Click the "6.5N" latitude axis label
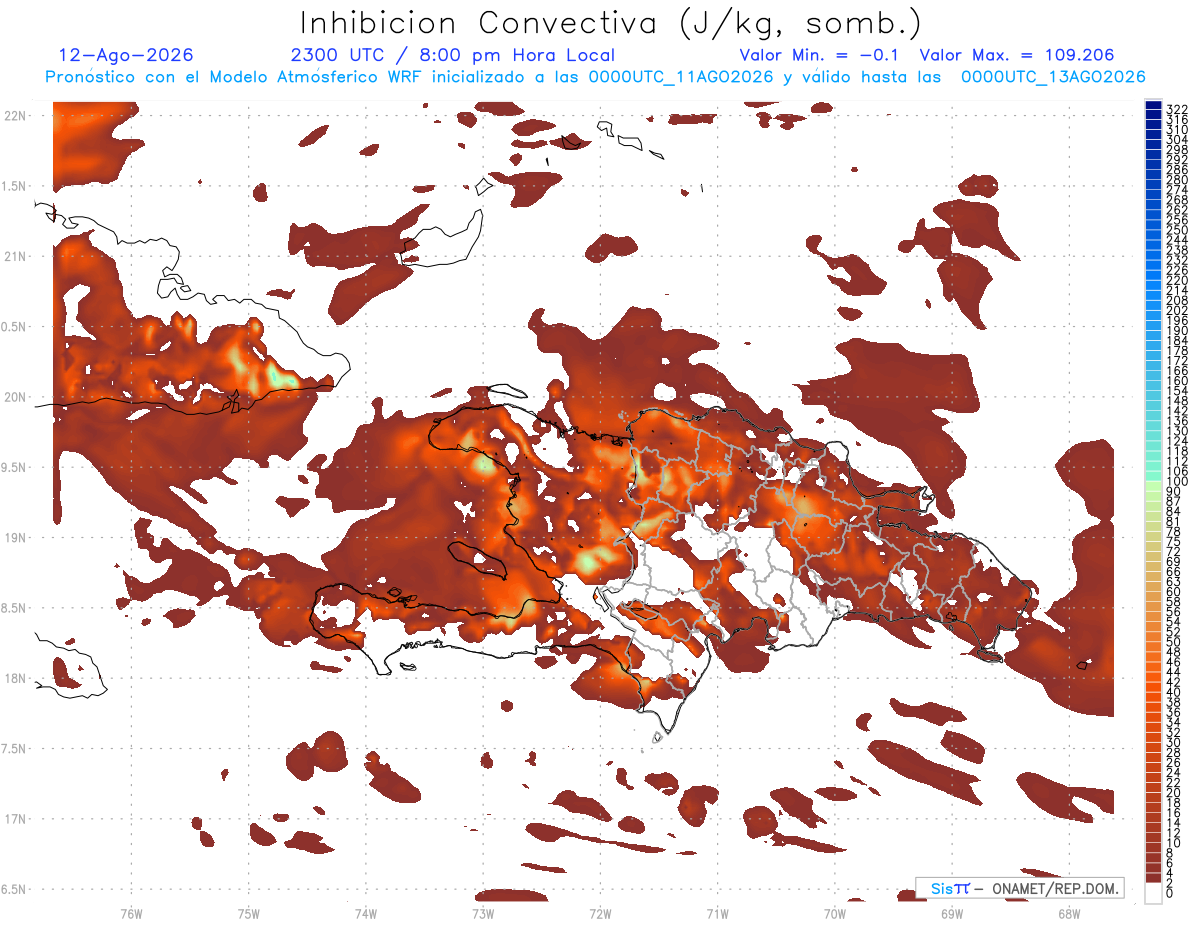Screen dimensions: 1200x927 (14, 889)
